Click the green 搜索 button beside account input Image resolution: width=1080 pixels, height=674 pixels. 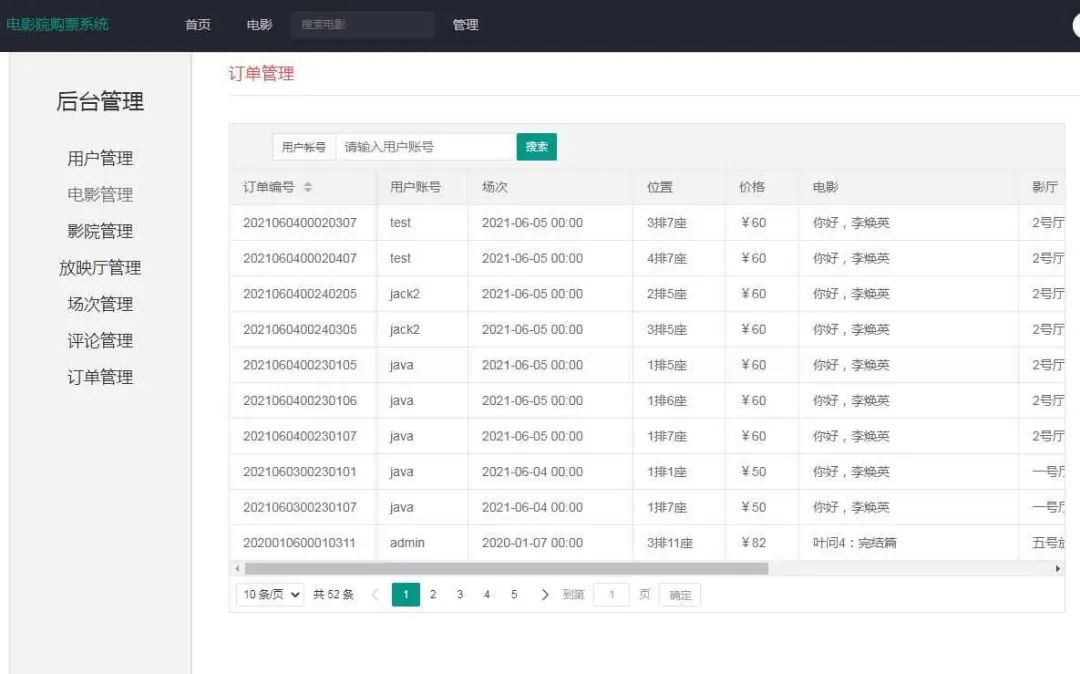pos(536,146)
